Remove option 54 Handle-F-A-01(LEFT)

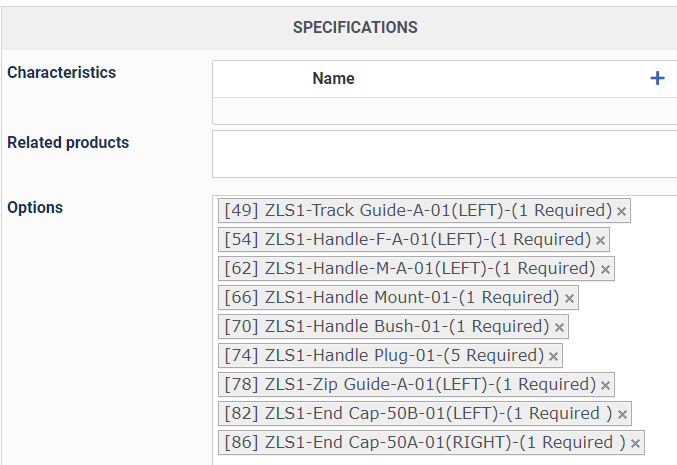tap(600, 240)
